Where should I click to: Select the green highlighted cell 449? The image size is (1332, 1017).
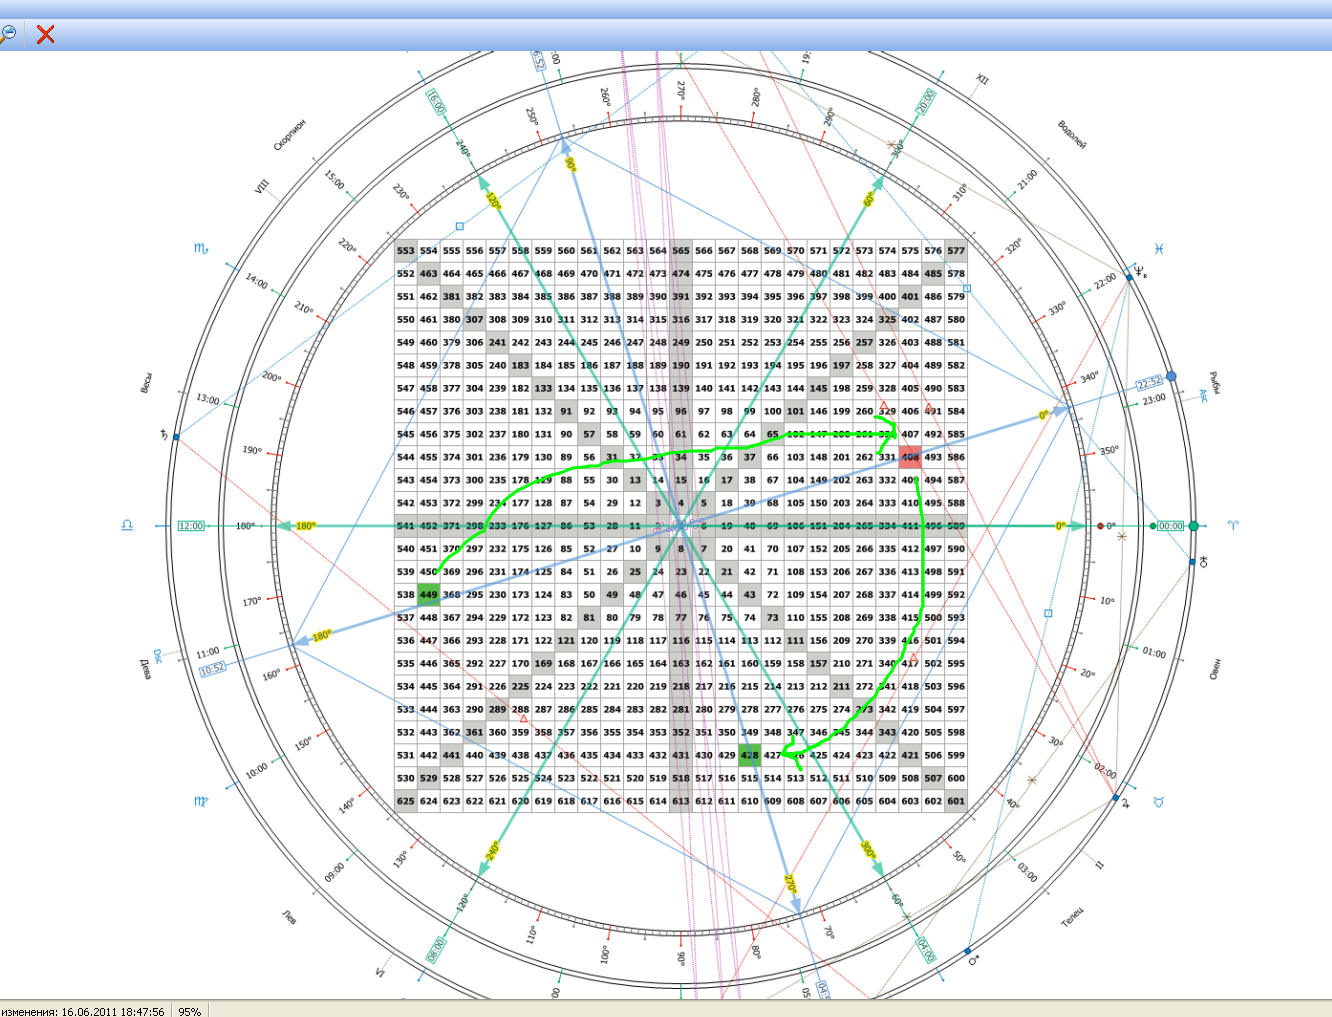tap(429, 595)
